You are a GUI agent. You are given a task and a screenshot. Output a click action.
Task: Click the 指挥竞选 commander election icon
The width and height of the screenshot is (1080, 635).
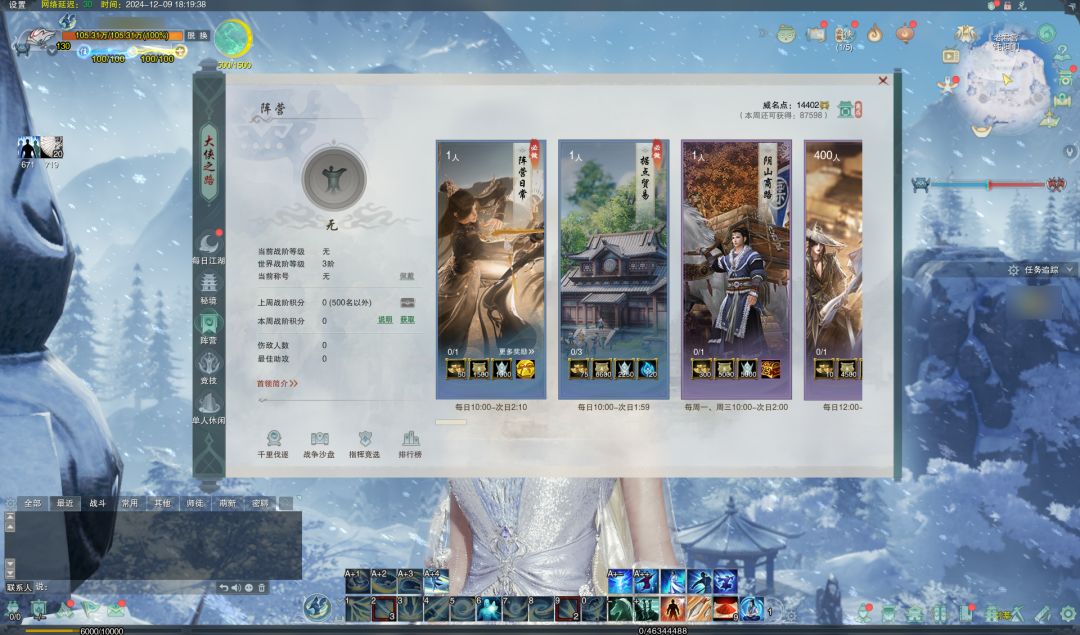[364, 443]
